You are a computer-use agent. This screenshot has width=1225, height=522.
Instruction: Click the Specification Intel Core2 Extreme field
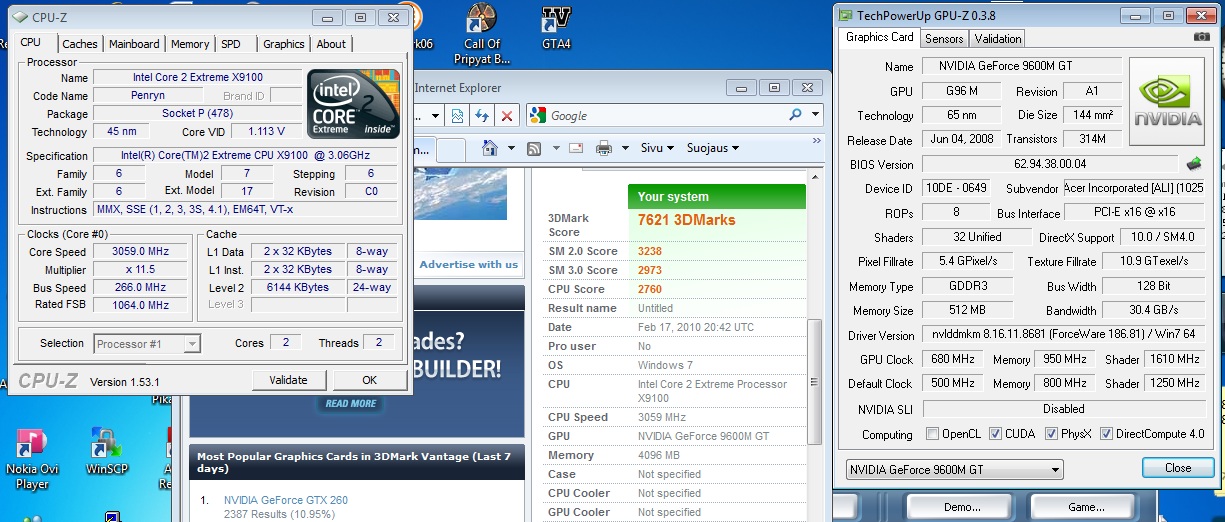(x=246, y=156)
